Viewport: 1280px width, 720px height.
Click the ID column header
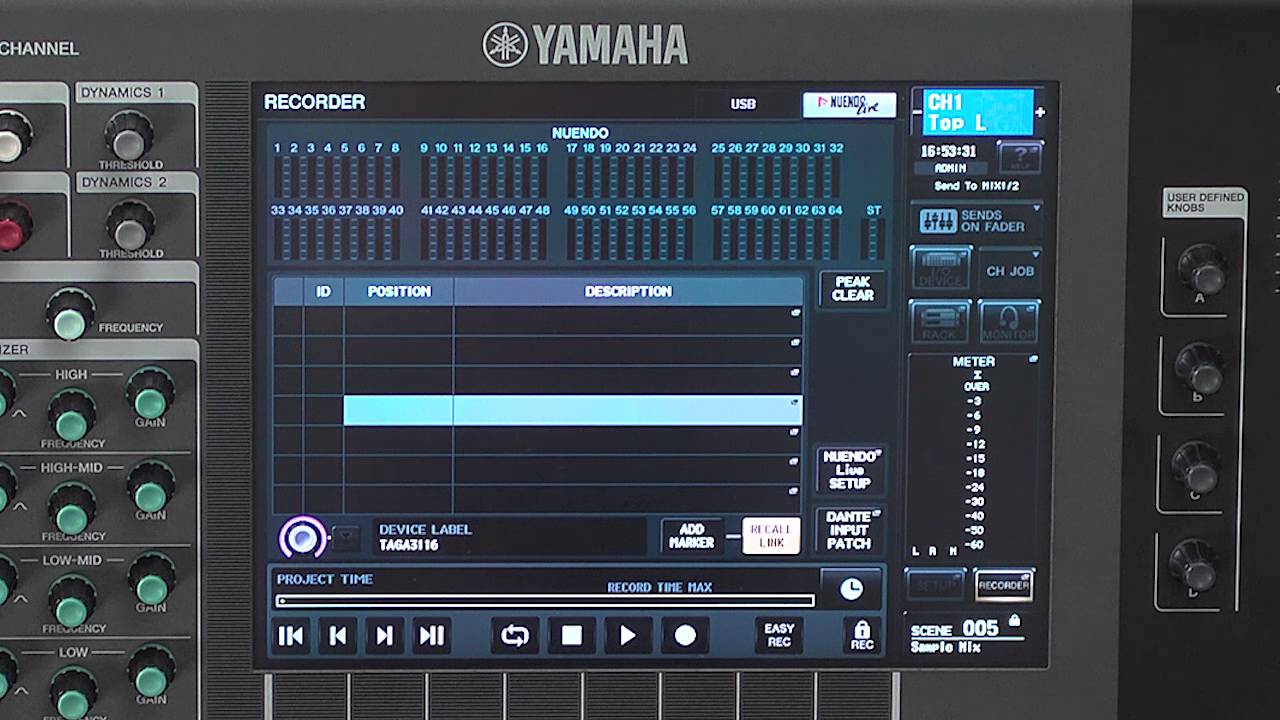click(x=323, y=292)
